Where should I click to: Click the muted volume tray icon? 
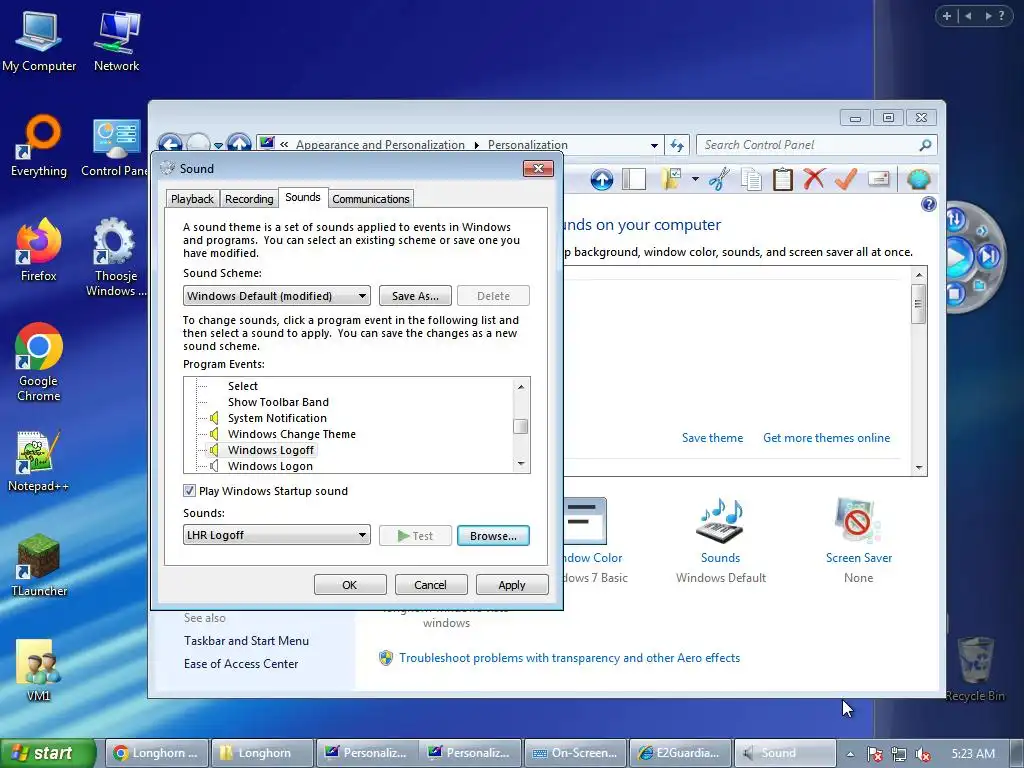pyautogui.click(x=922, y=754)
